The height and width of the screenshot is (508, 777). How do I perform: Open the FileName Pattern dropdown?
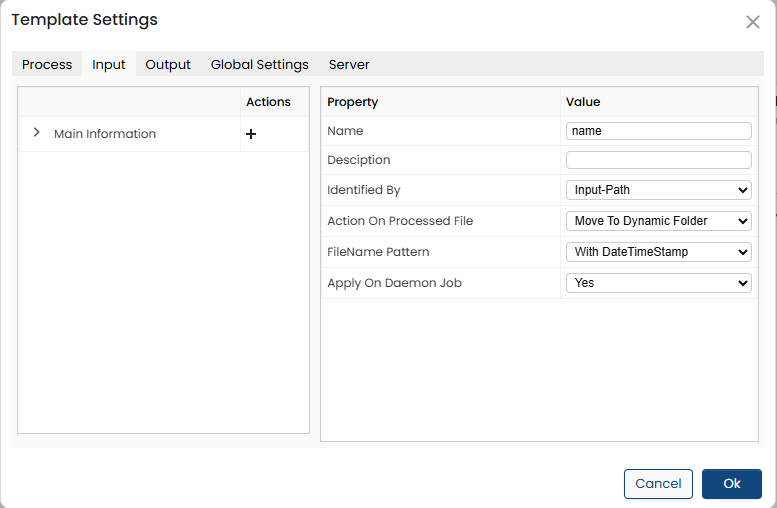[x=658, y=252]
